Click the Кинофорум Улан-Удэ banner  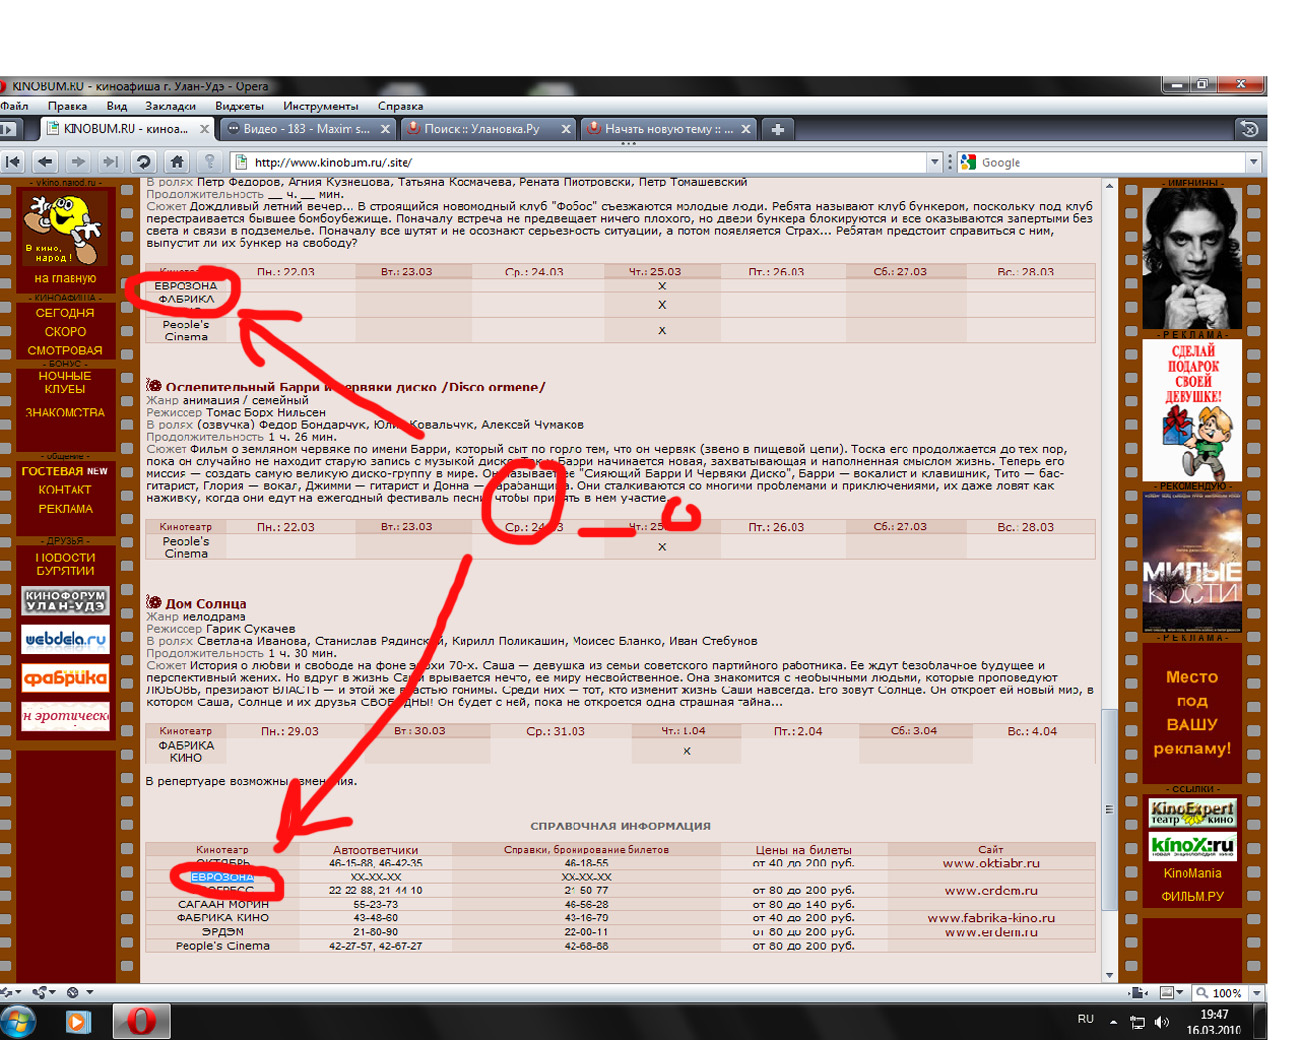[65, 601]
